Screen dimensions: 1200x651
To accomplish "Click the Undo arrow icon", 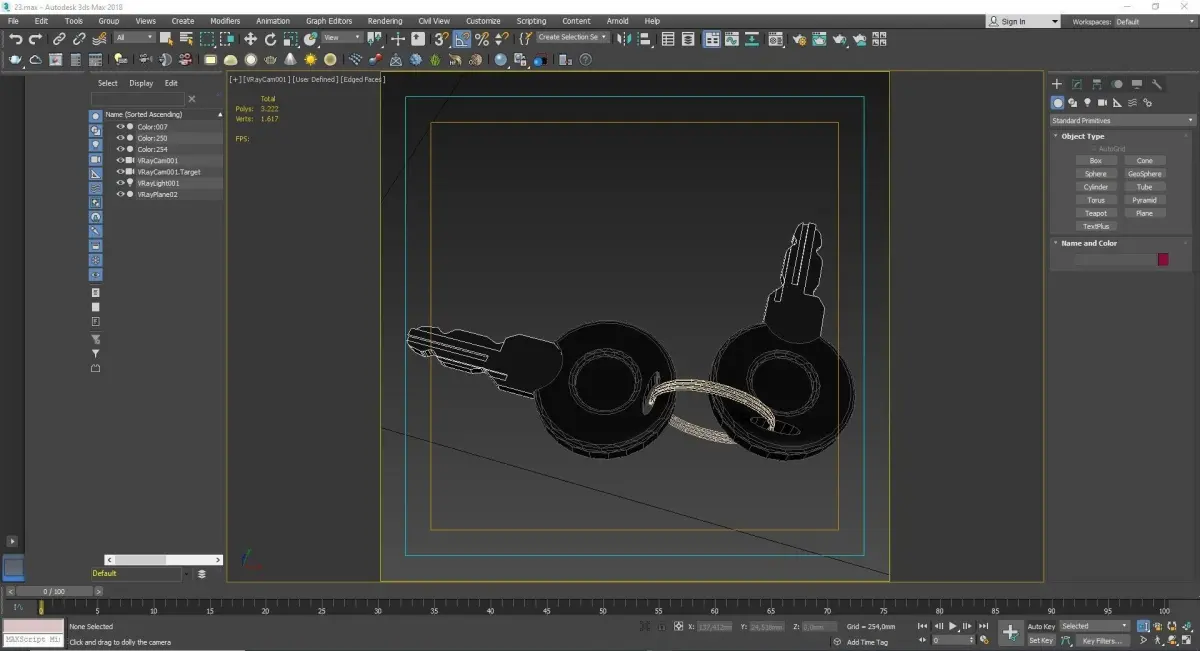I will (16, 39).
